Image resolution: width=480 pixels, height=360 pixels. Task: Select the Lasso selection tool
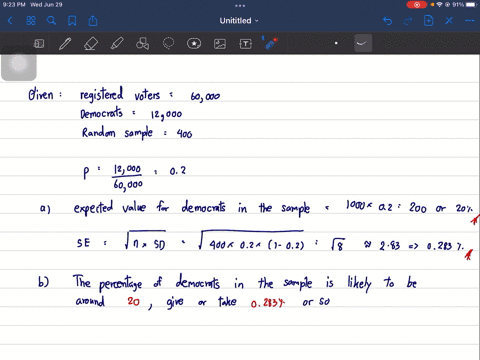[168, 44]
